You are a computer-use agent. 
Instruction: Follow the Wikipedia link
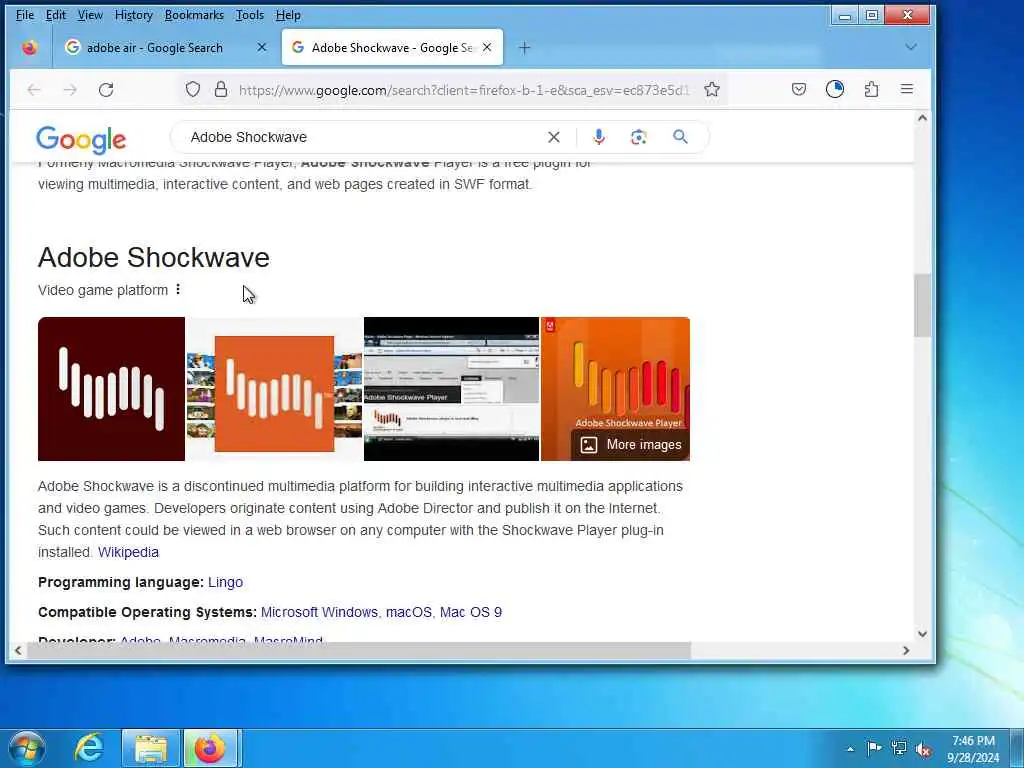128,552
